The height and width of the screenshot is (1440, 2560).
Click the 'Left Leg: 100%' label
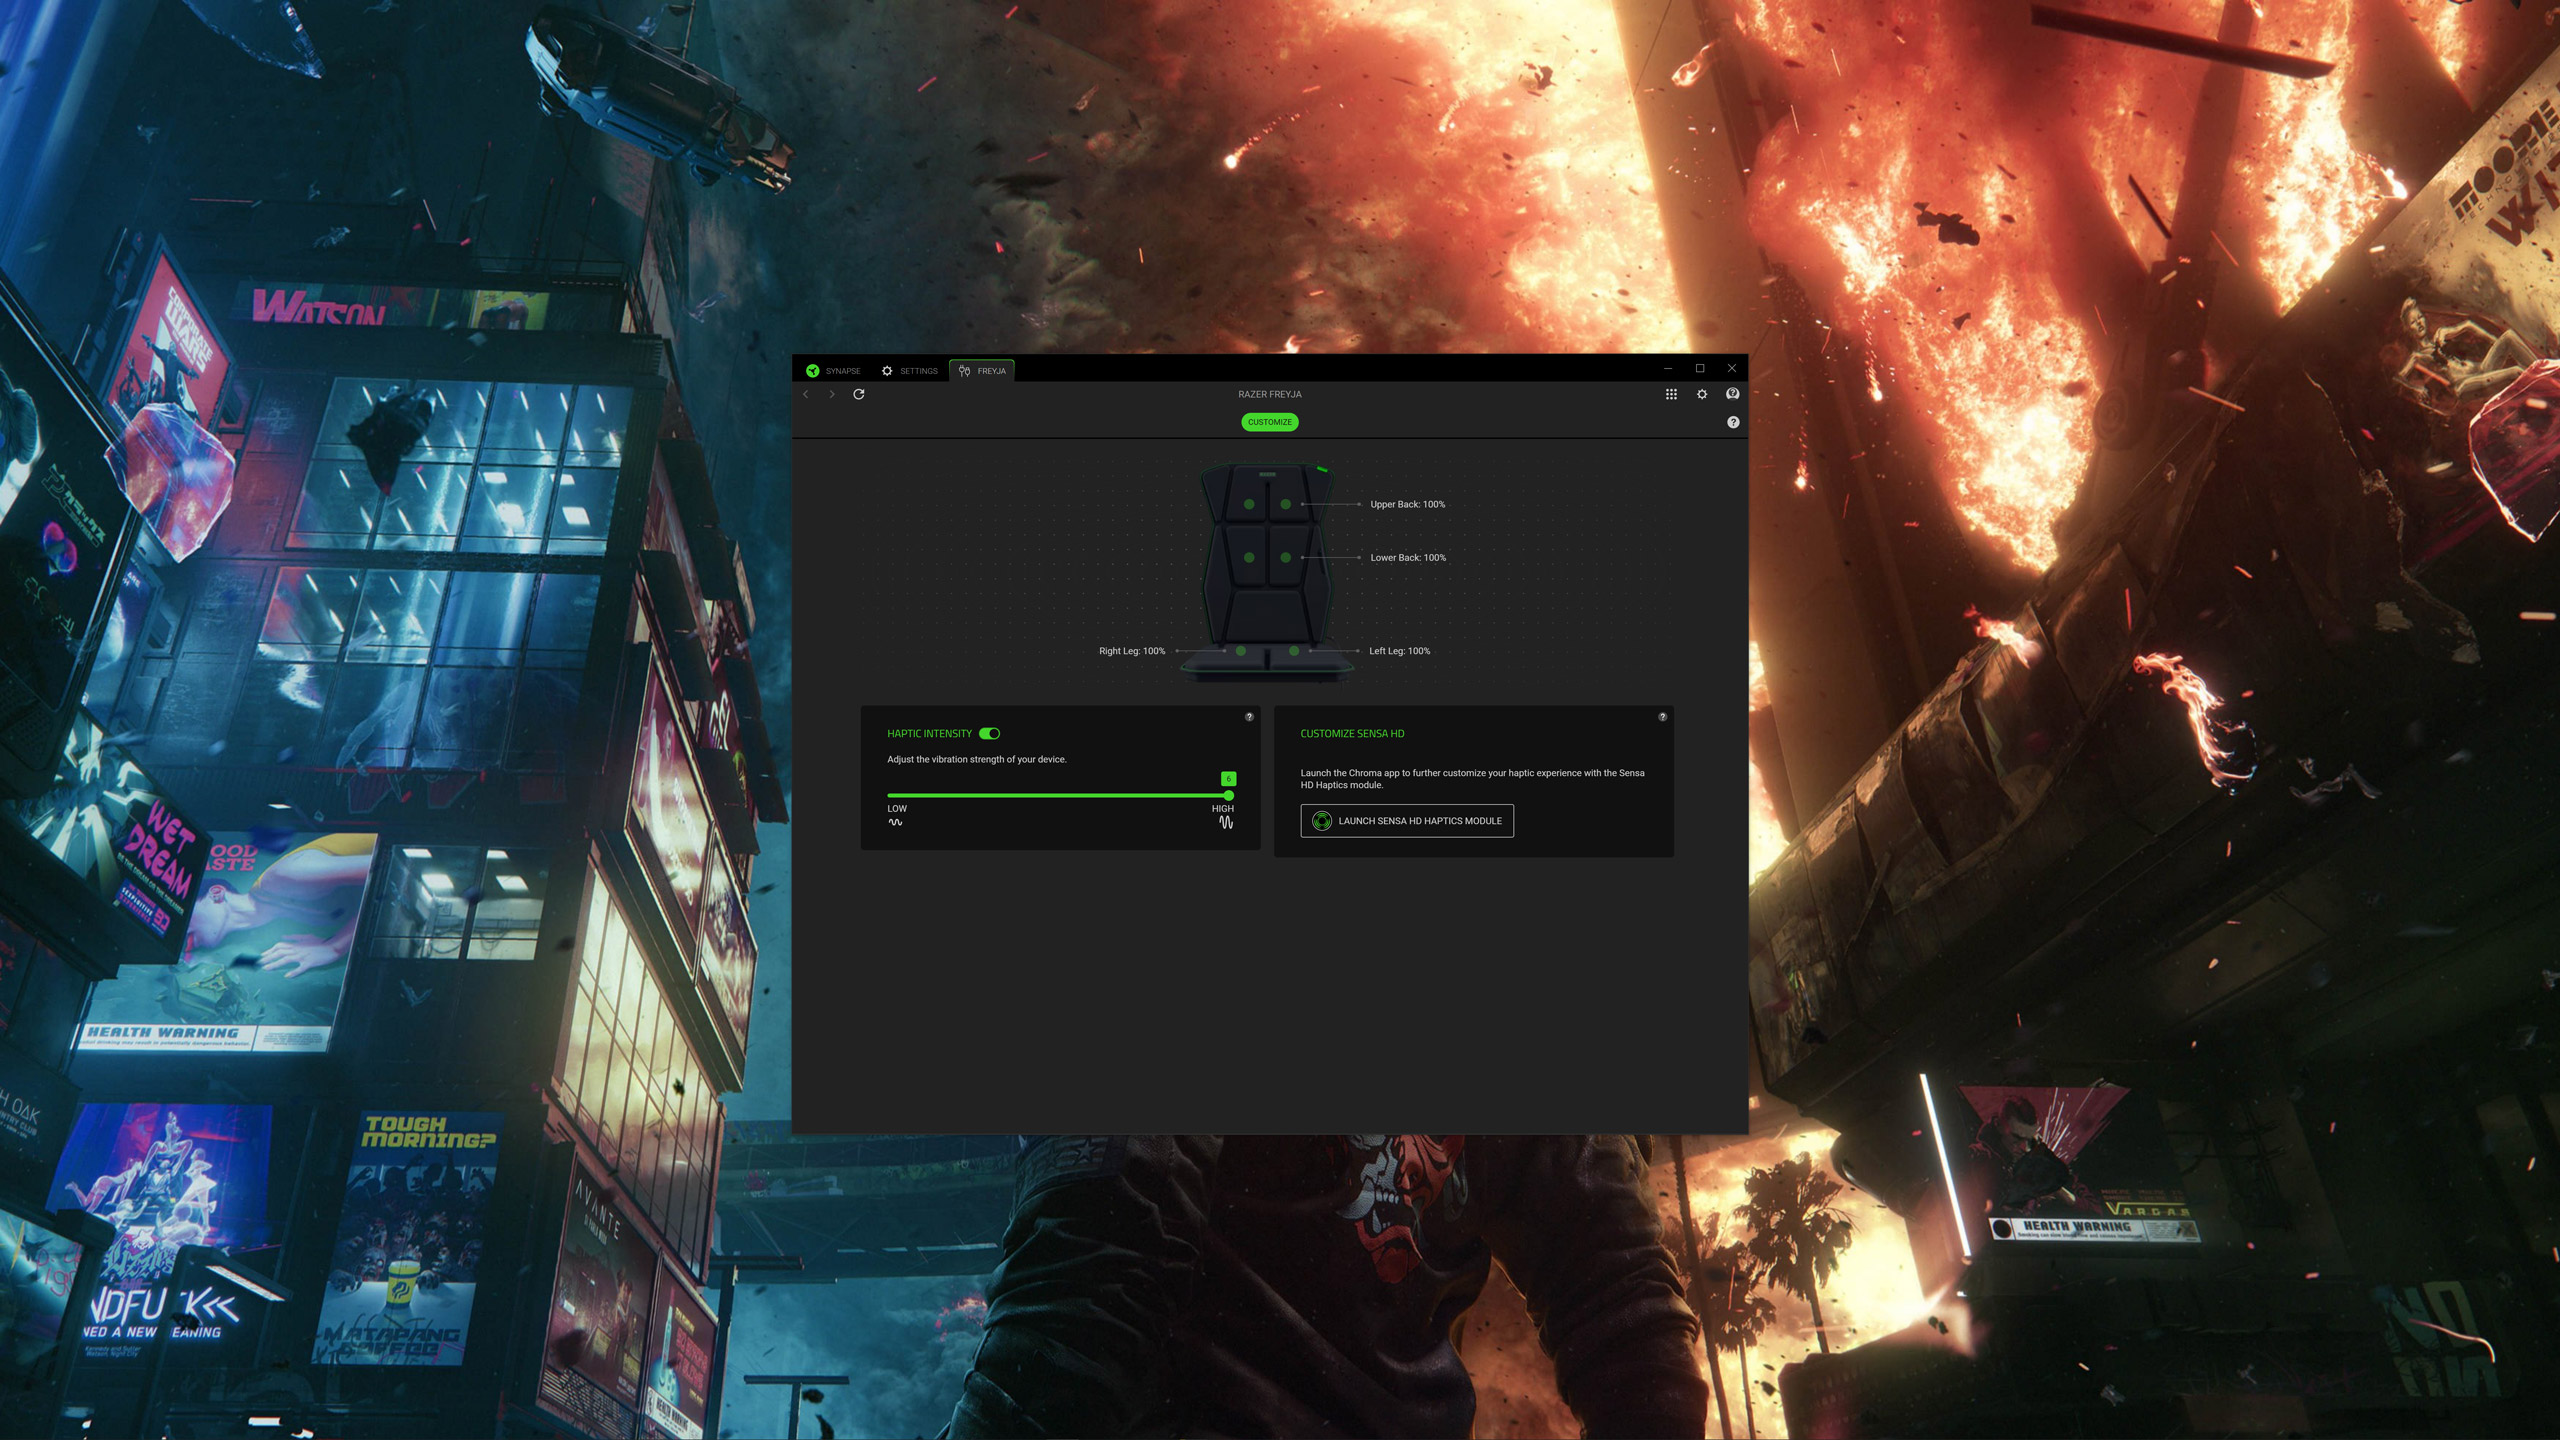pyautogui.click(x=1399, y=651)
